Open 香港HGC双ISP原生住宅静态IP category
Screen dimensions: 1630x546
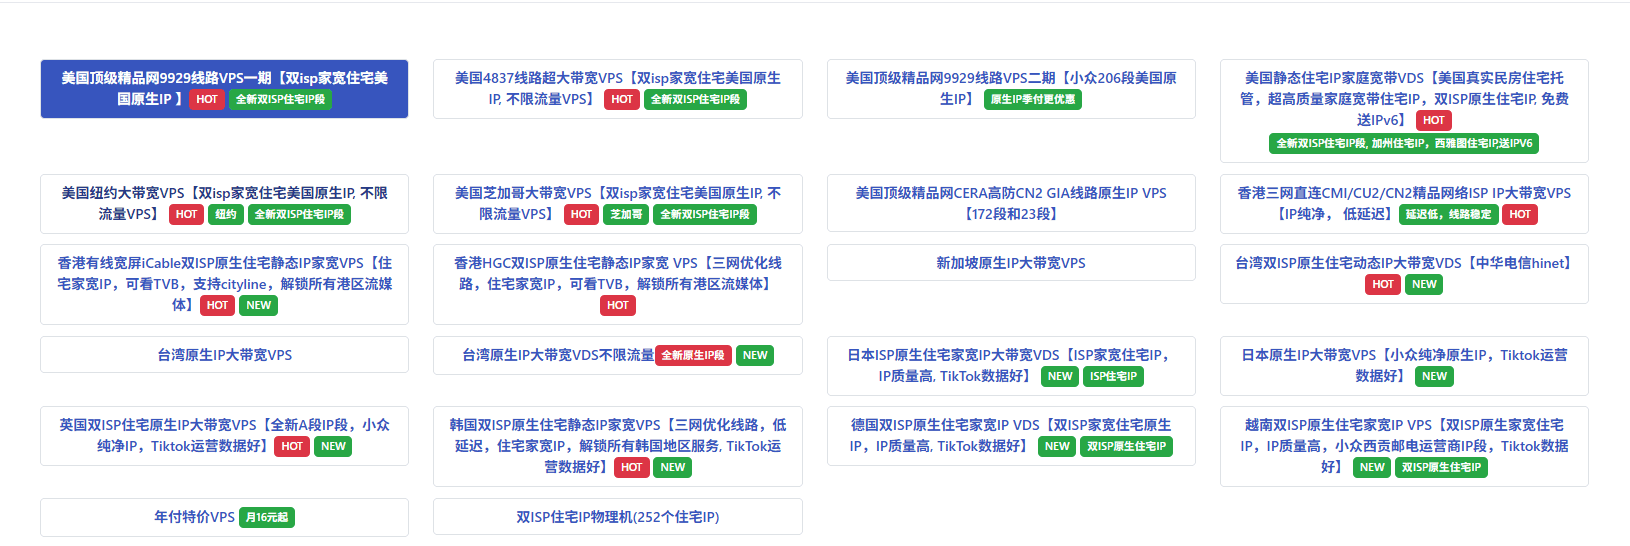[617, 285]
